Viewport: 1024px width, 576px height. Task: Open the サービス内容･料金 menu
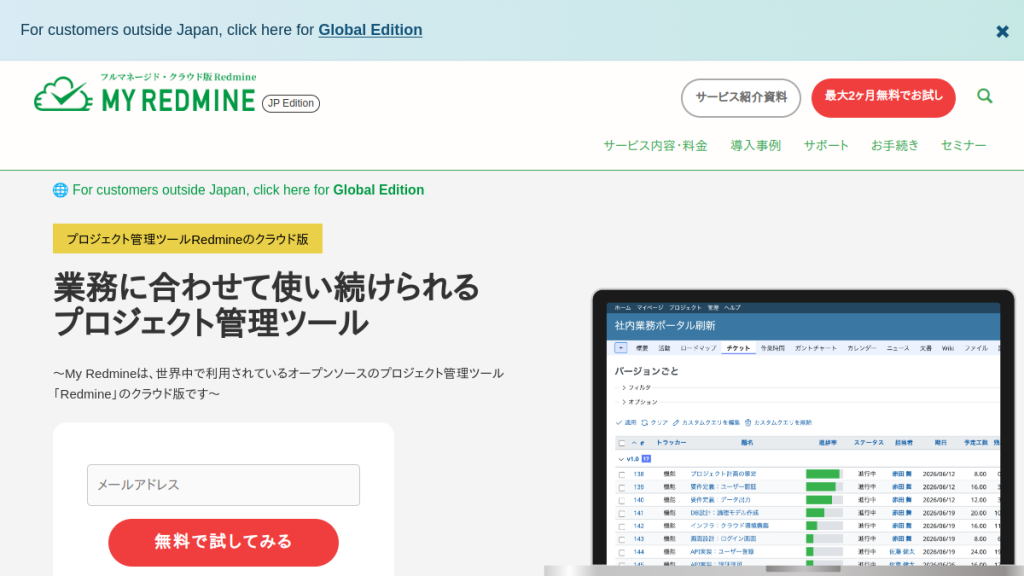click(655, 146)
